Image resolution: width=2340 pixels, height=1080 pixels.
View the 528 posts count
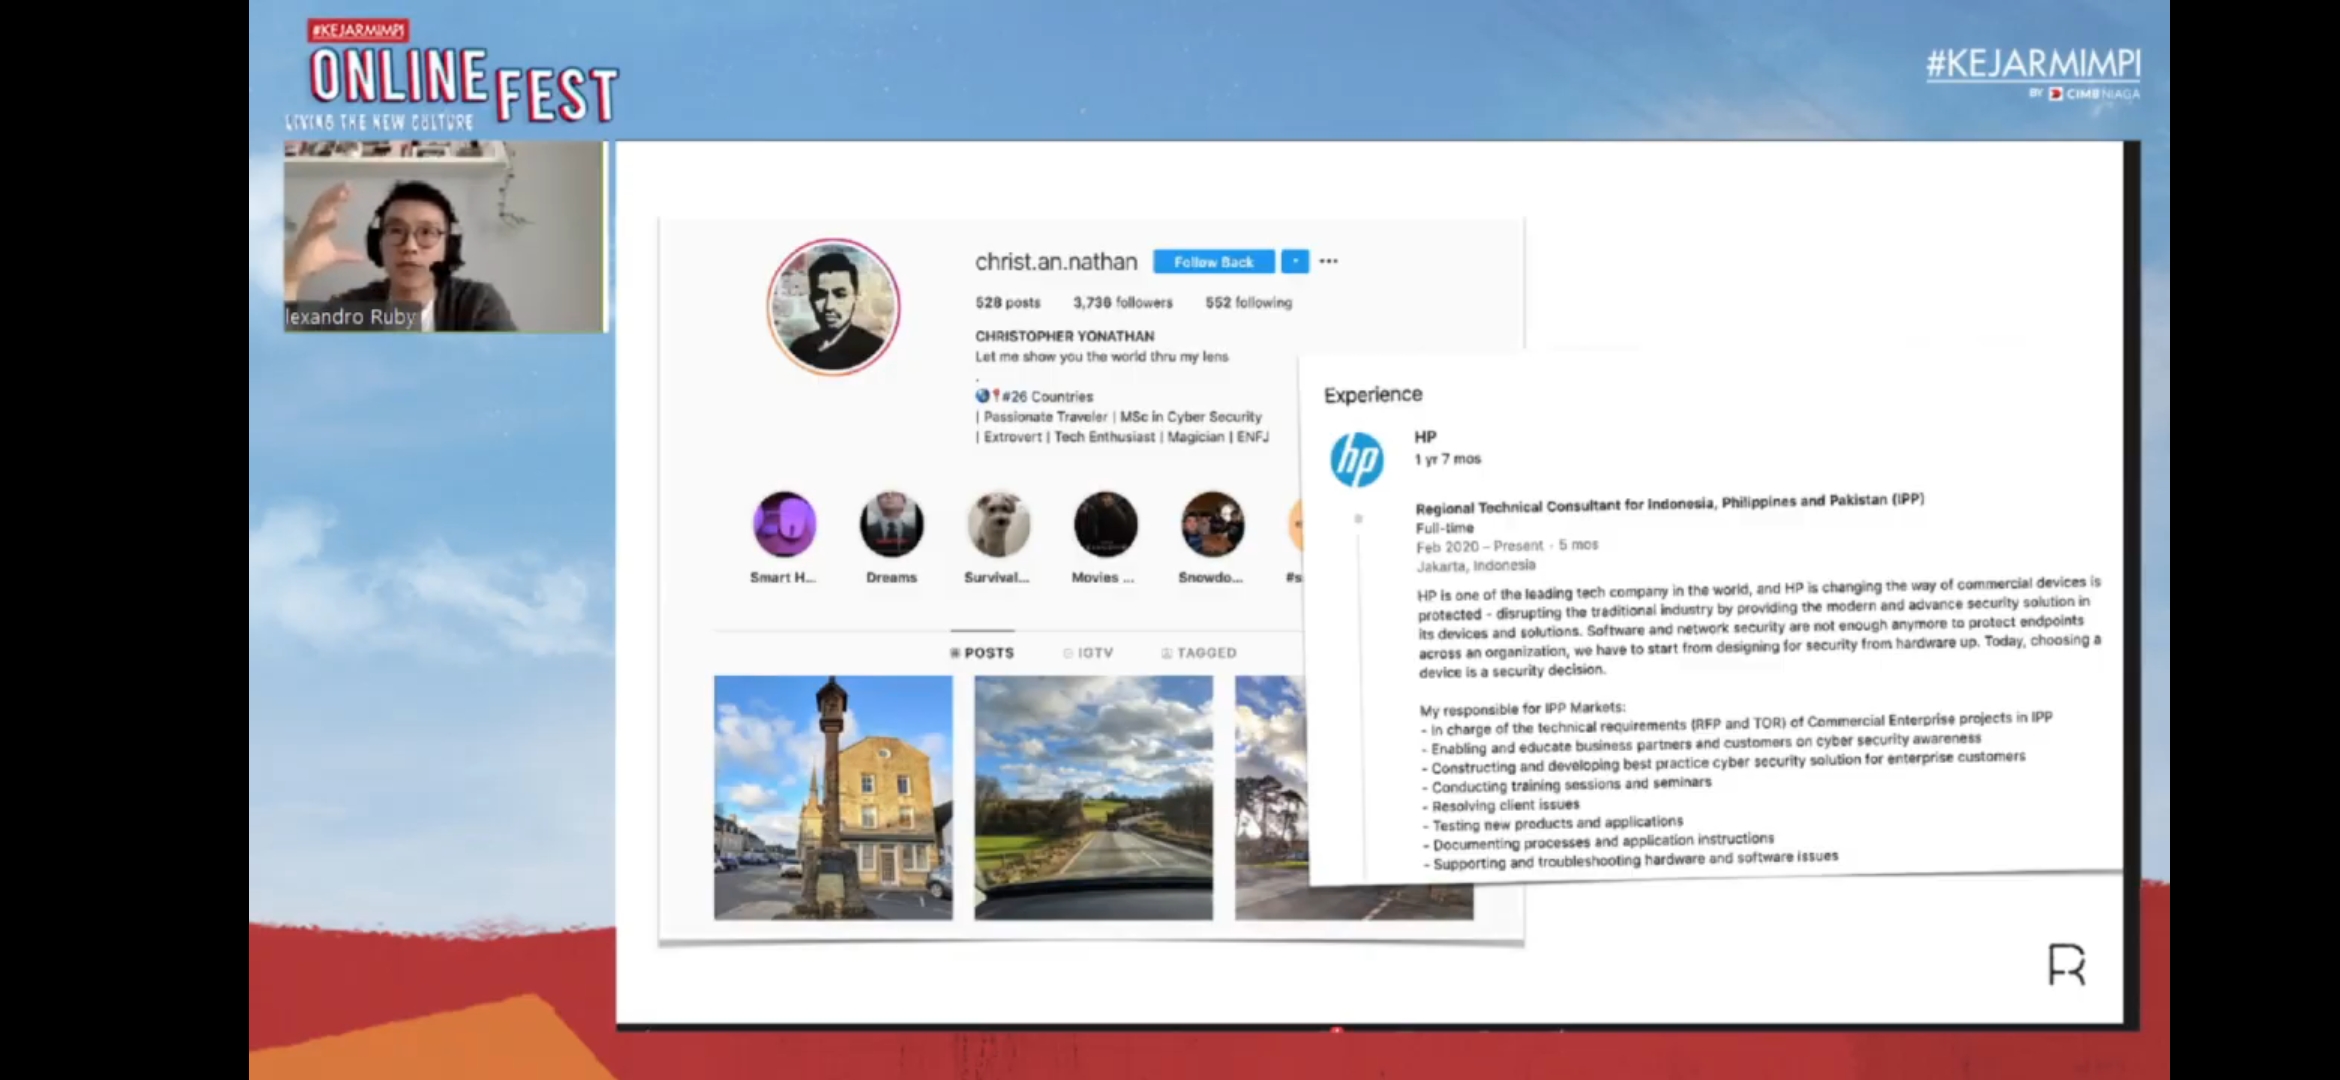coord(1007,302)
